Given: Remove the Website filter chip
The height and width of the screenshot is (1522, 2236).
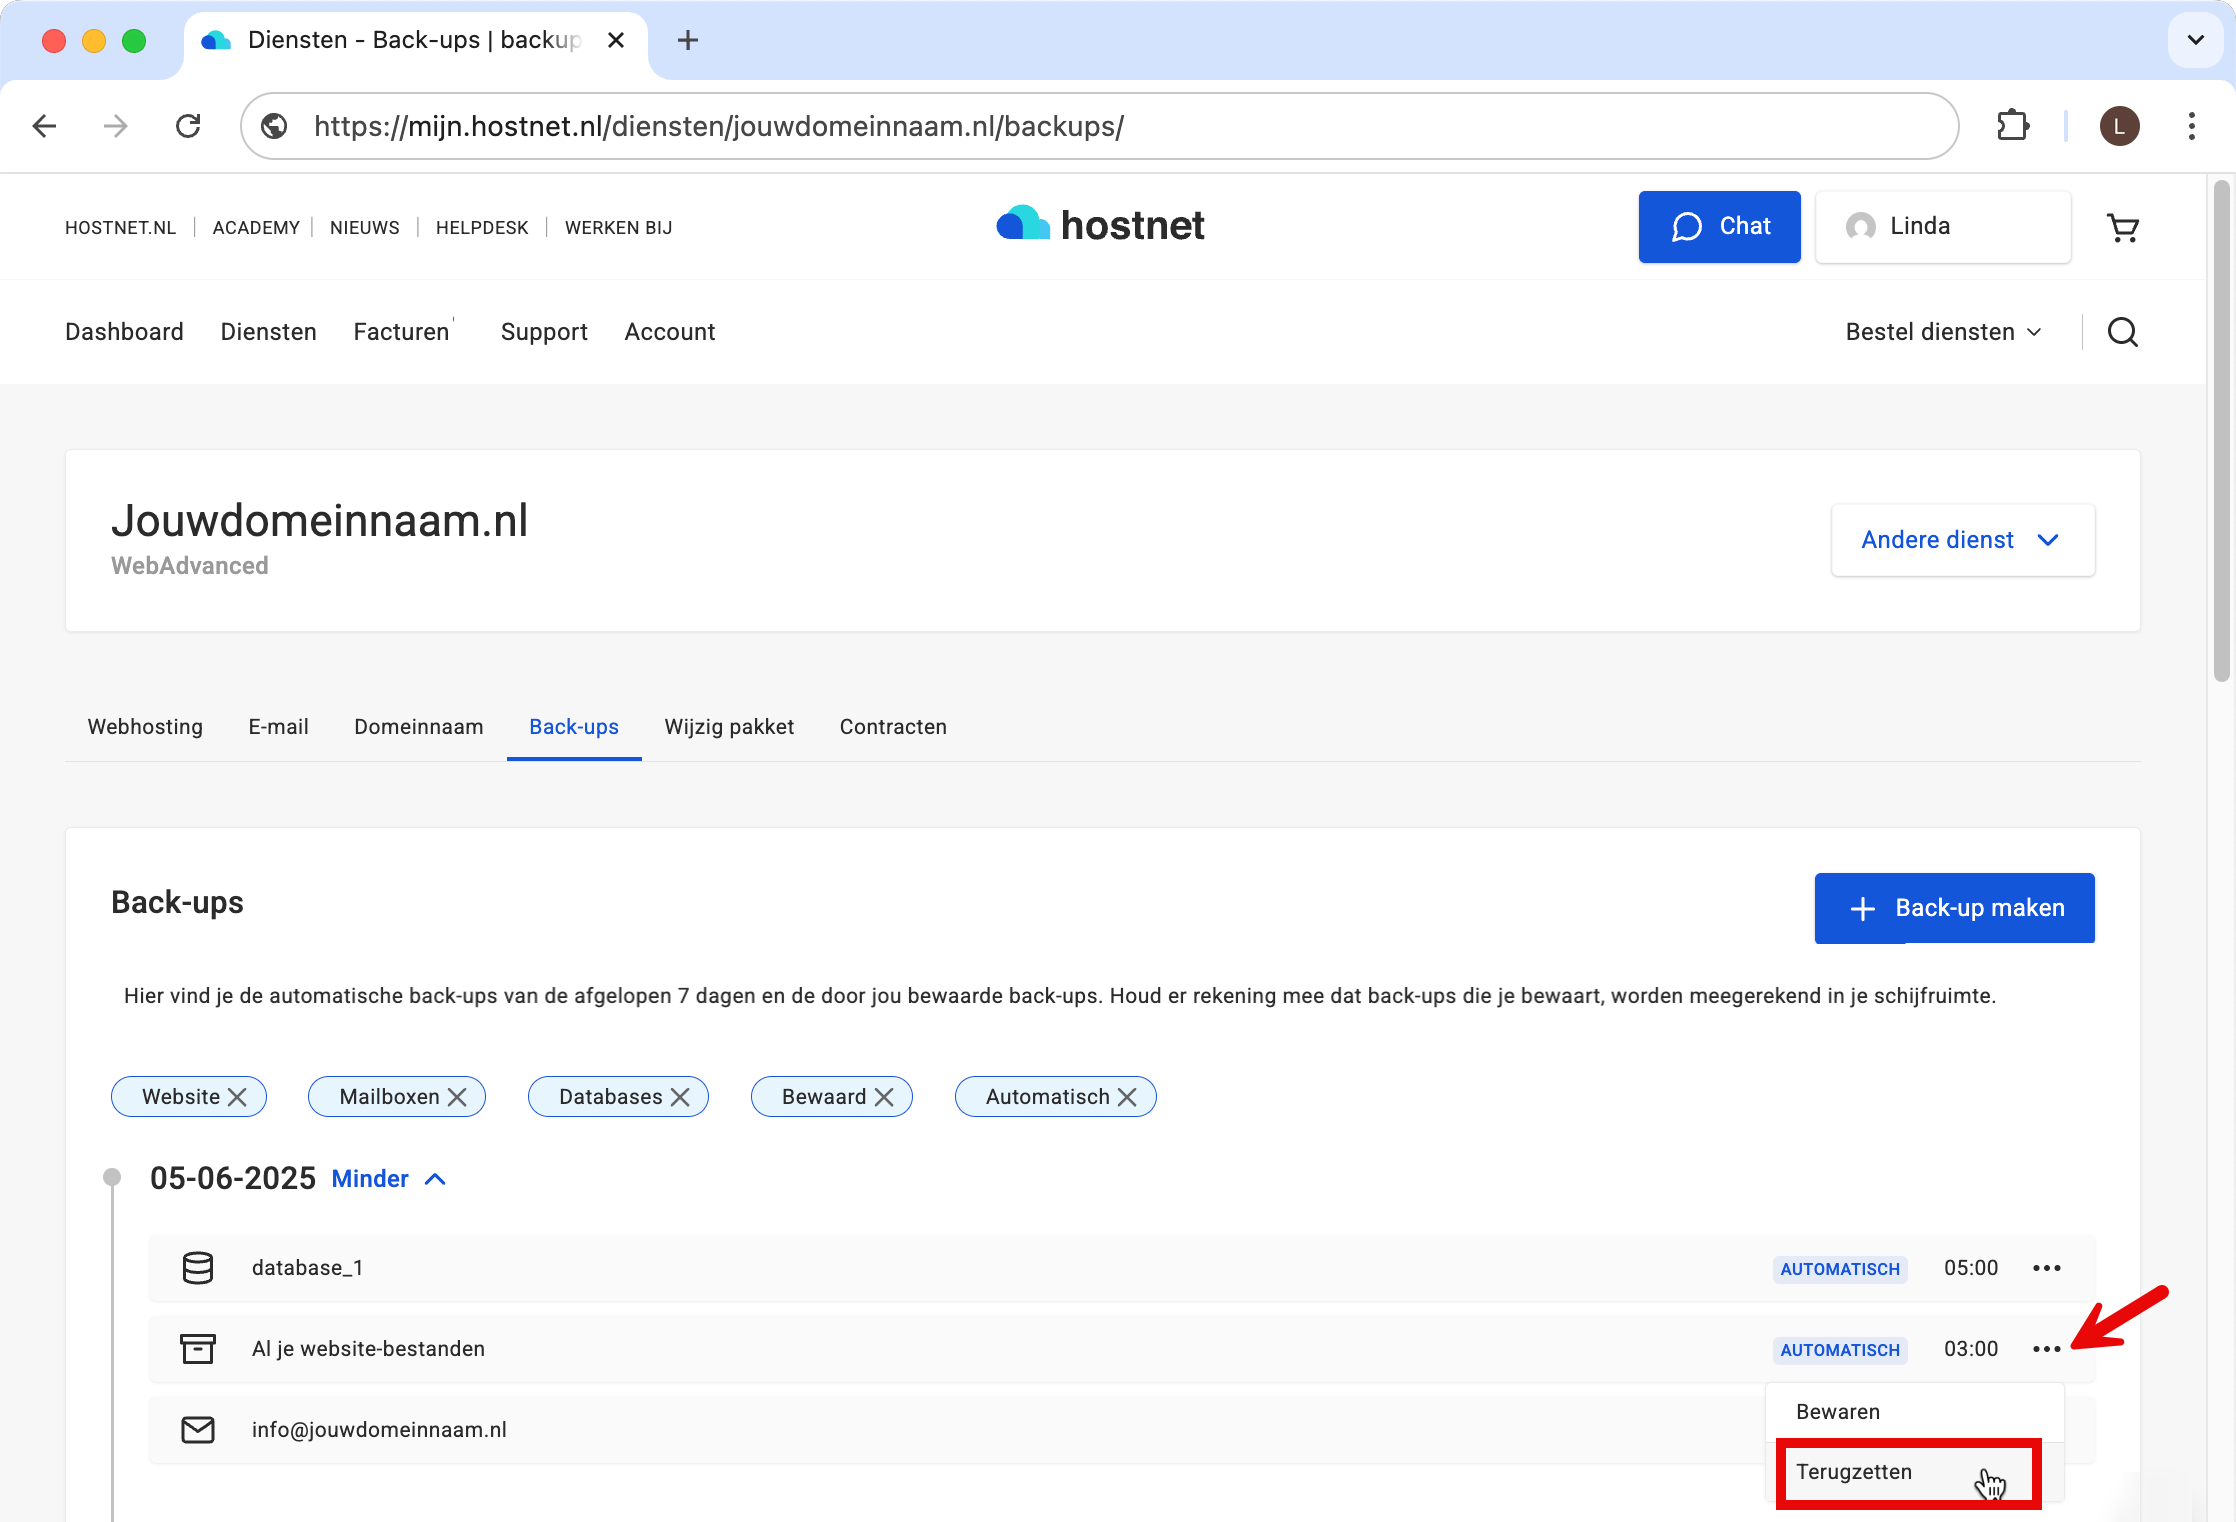Looking at the screenshot, I should [237, 1097].
